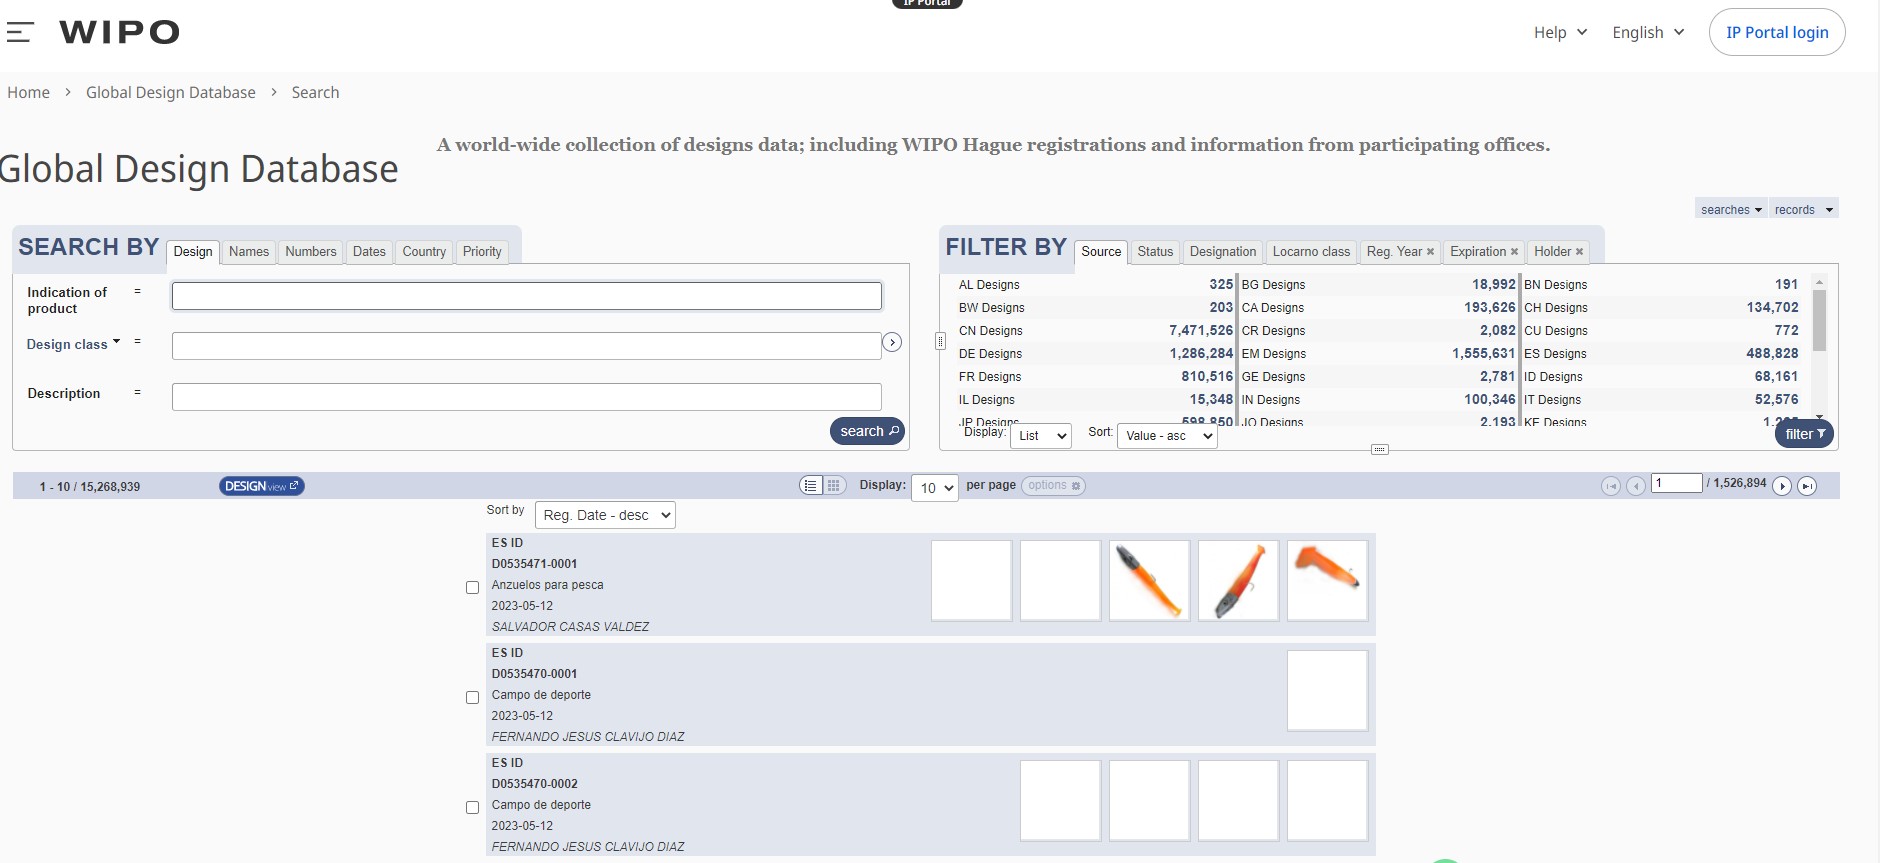Open the hamburger navigation menu
Screen dimensions: 1880x863
tap(19, 32)
